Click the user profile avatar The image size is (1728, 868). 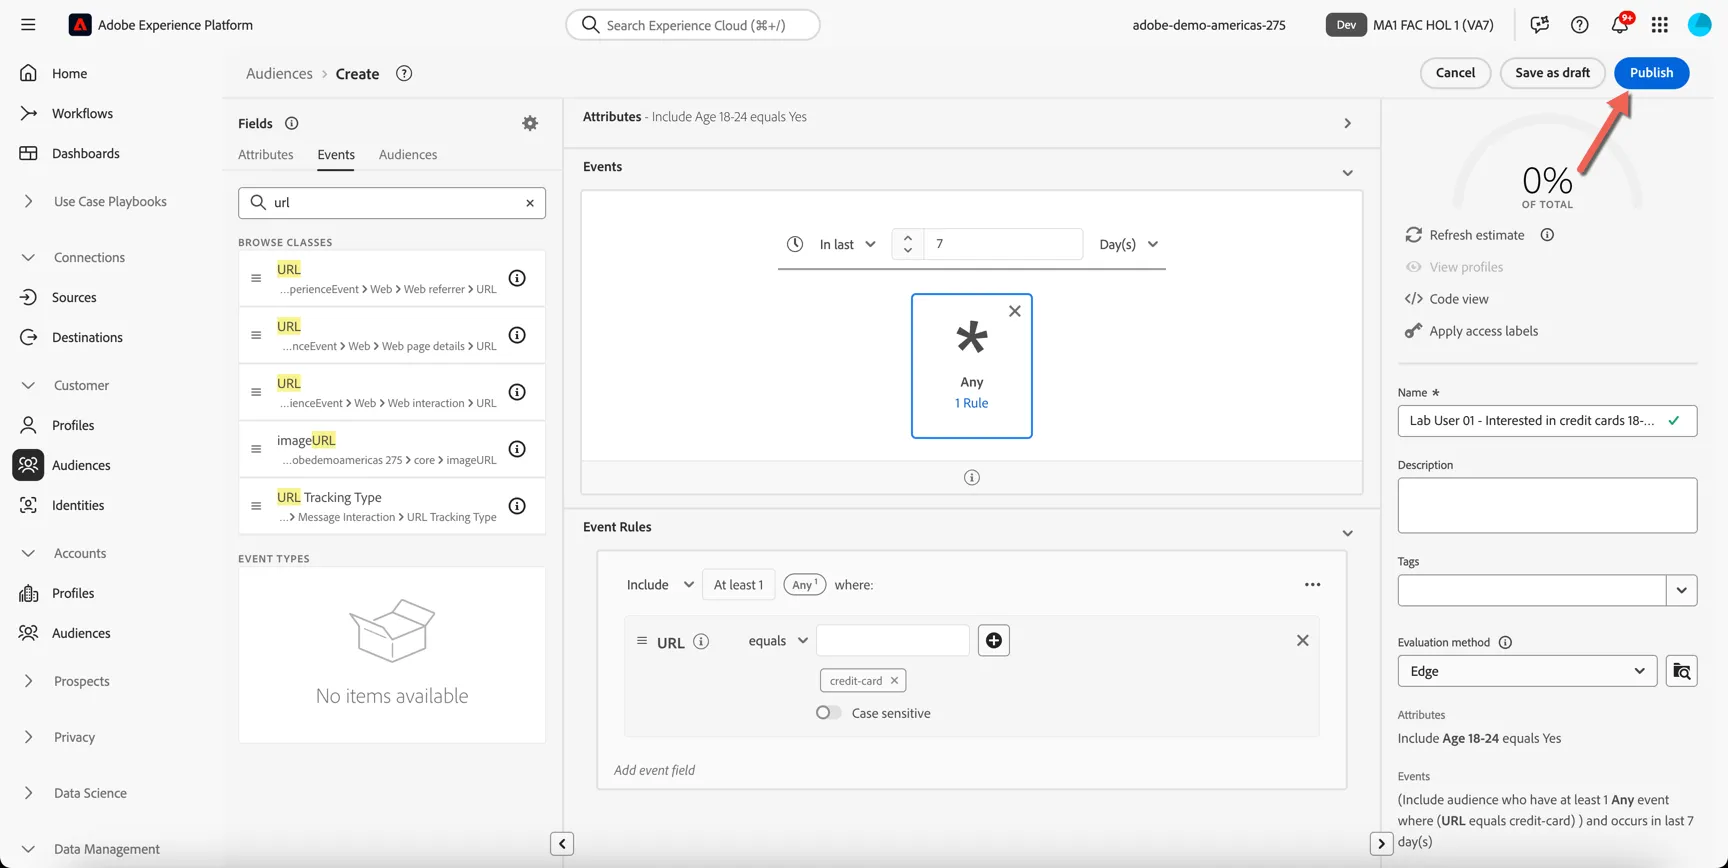click(1700, 25)
